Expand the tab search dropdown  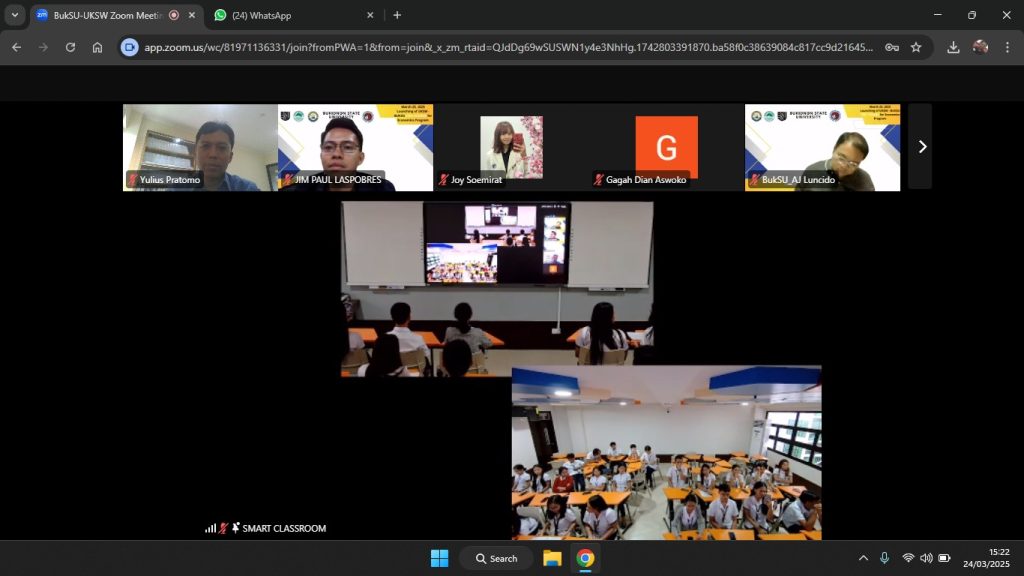[15, 15]
